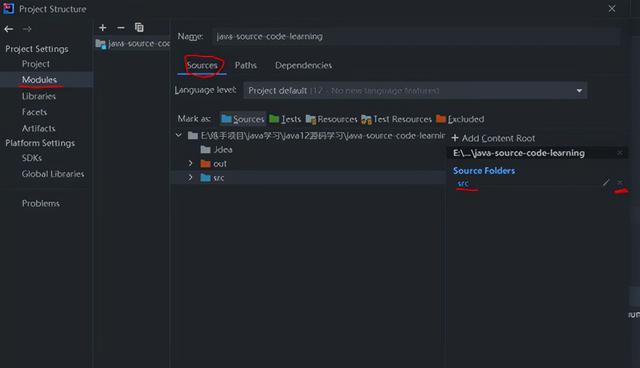
Task: Open SDKs platform settings
Action: pos(32,158)
